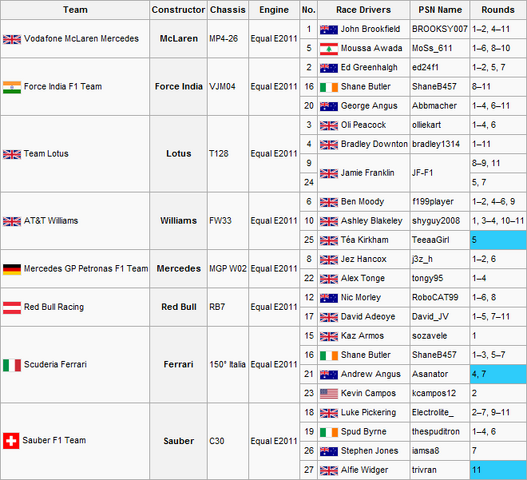This screenshot has height=480, width=527.
Task: Select the McLaren constructor cell
Action: point(178,39)
